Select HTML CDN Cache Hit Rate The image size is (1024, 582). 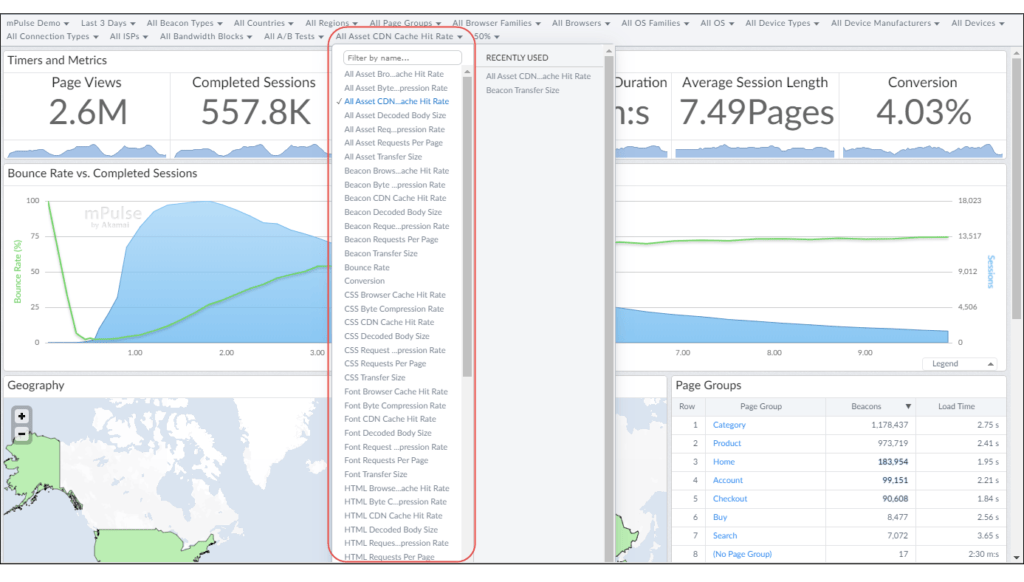coord(393,516)
